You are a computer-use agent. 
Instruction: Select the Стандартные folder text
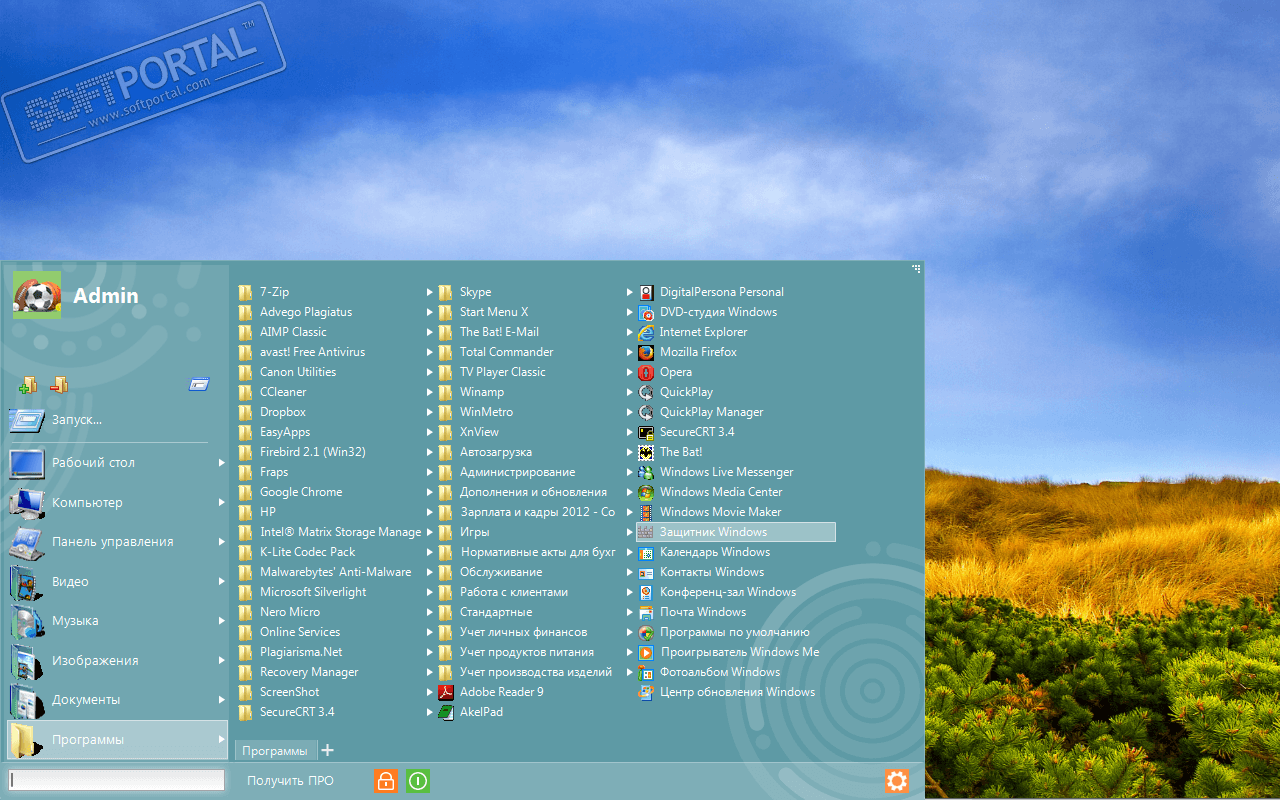496,612
